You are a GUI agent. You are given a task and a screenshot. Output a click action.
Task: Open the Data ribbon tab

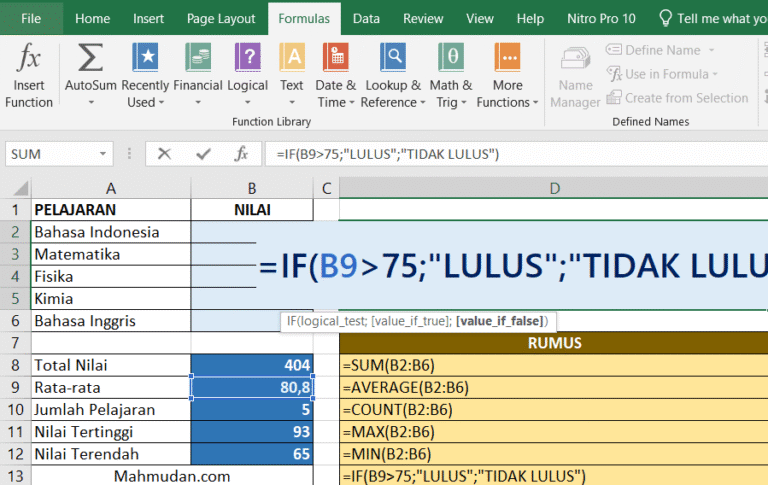pos(366,18)
